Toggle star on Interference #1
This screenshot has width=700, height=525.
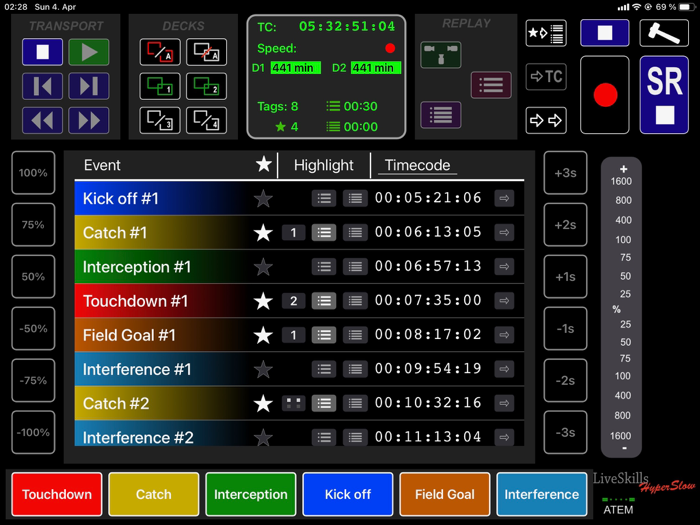tap(263, 369)
